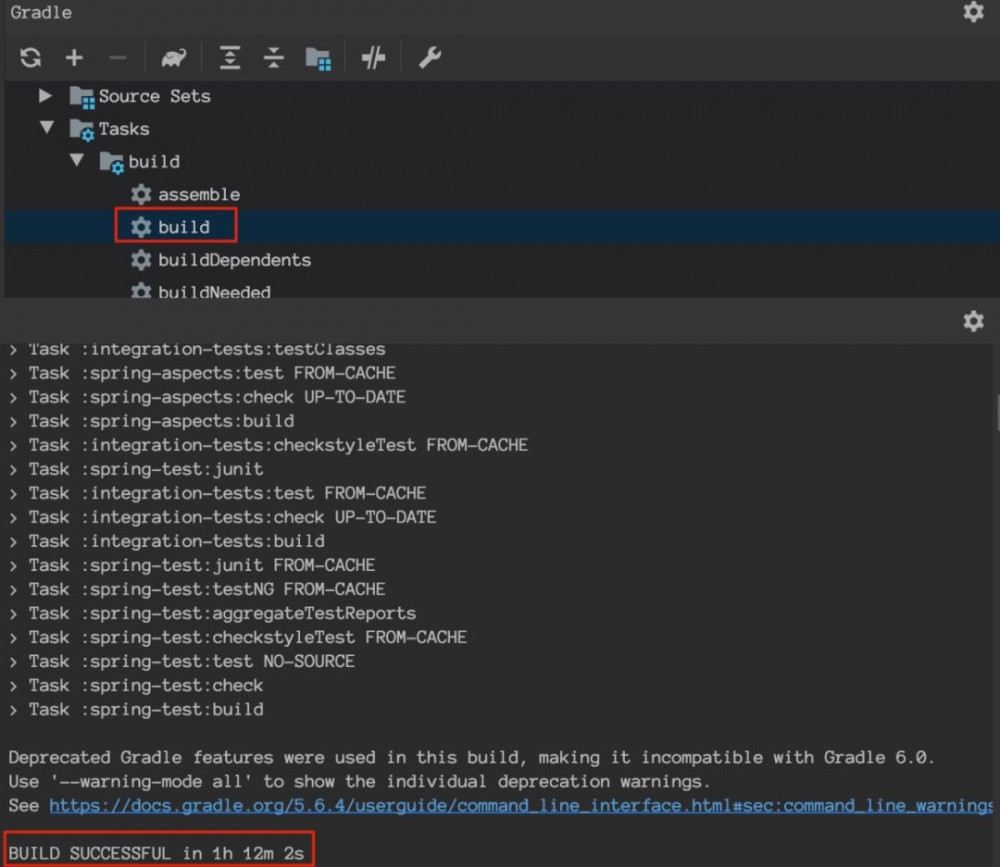Click the Reload All Gradle Projects icon

31,58
